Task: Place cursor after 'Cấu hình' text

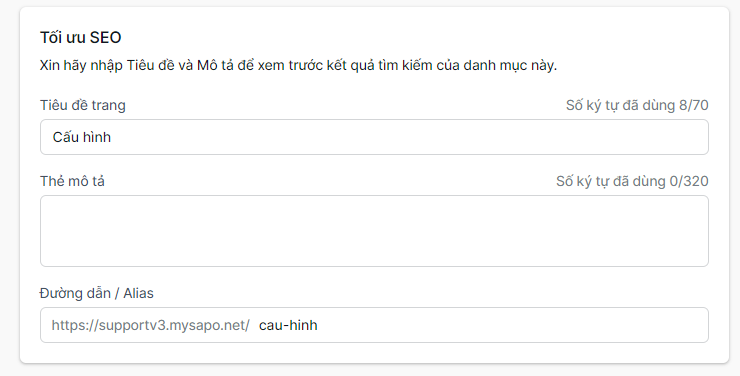Action: pos(112,137)
